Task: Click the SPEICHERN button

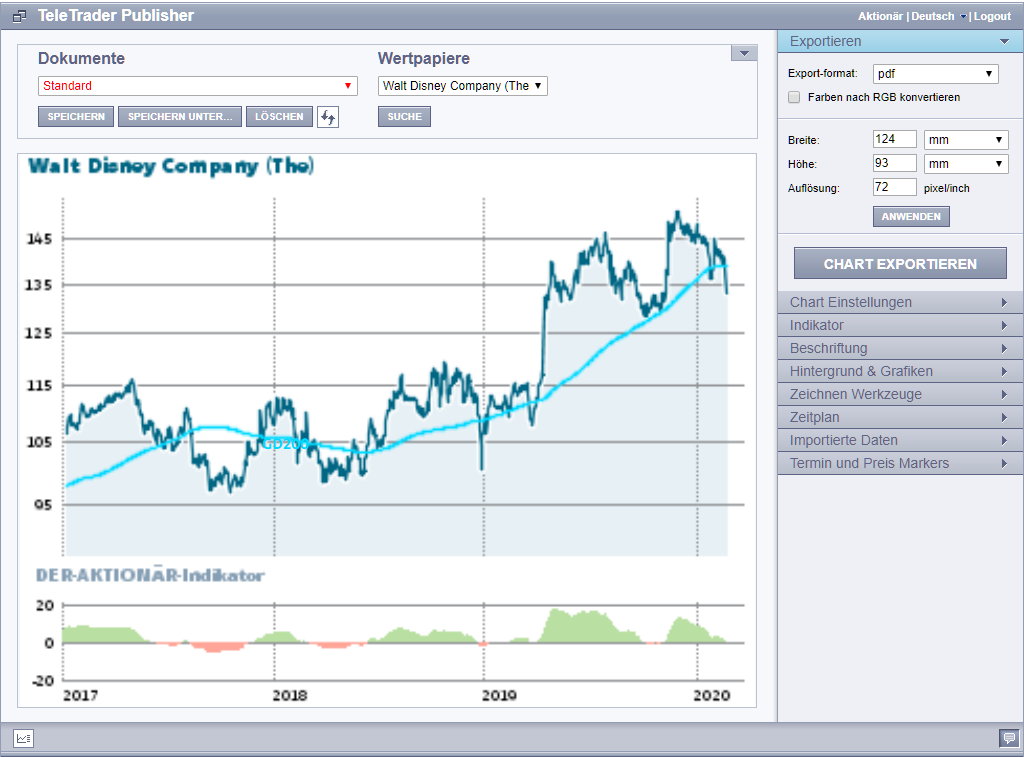Action: [x=76, y=117]
